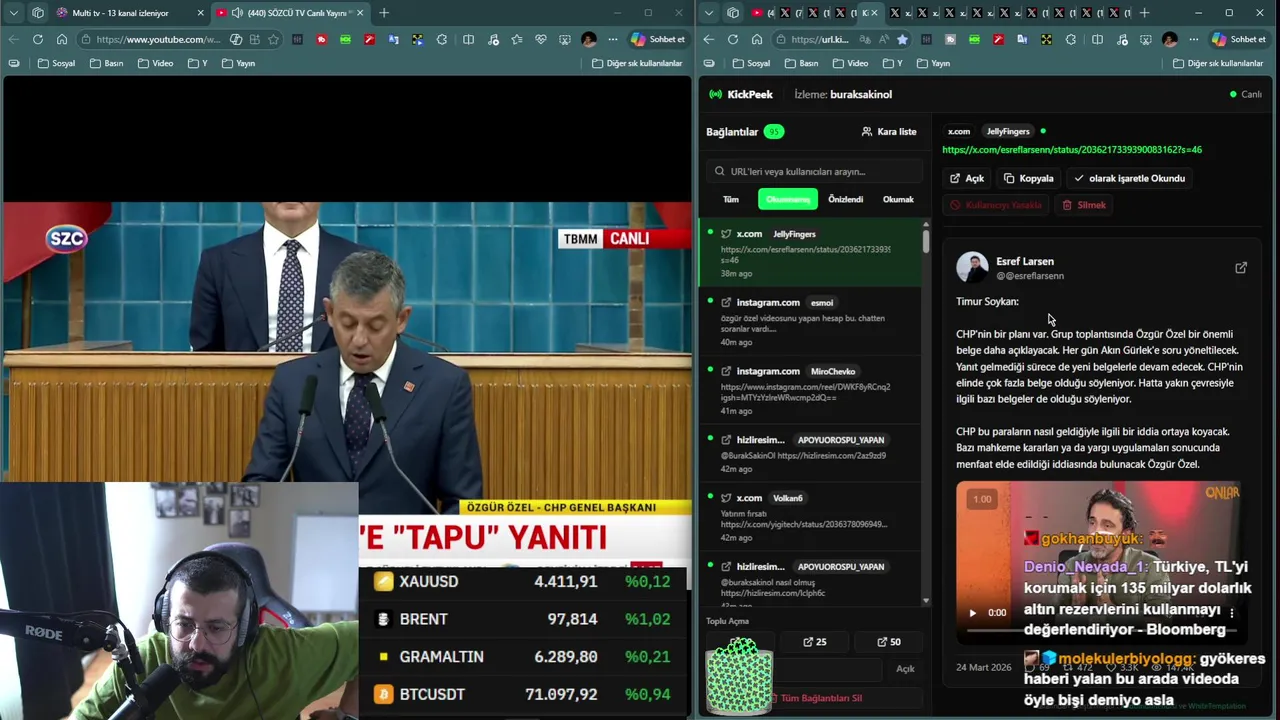This screenshot has width=1280, height=720.
Task: Select the x.com JellyFingers link row
Action: (810, 253)
